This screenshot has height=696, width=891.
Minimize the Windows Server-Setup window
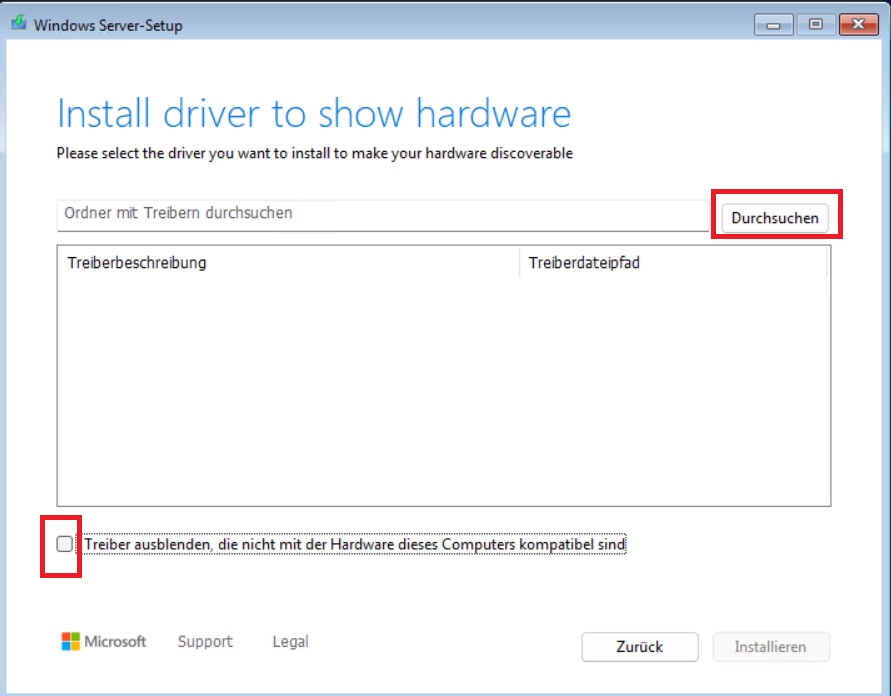tap(775, 24)
